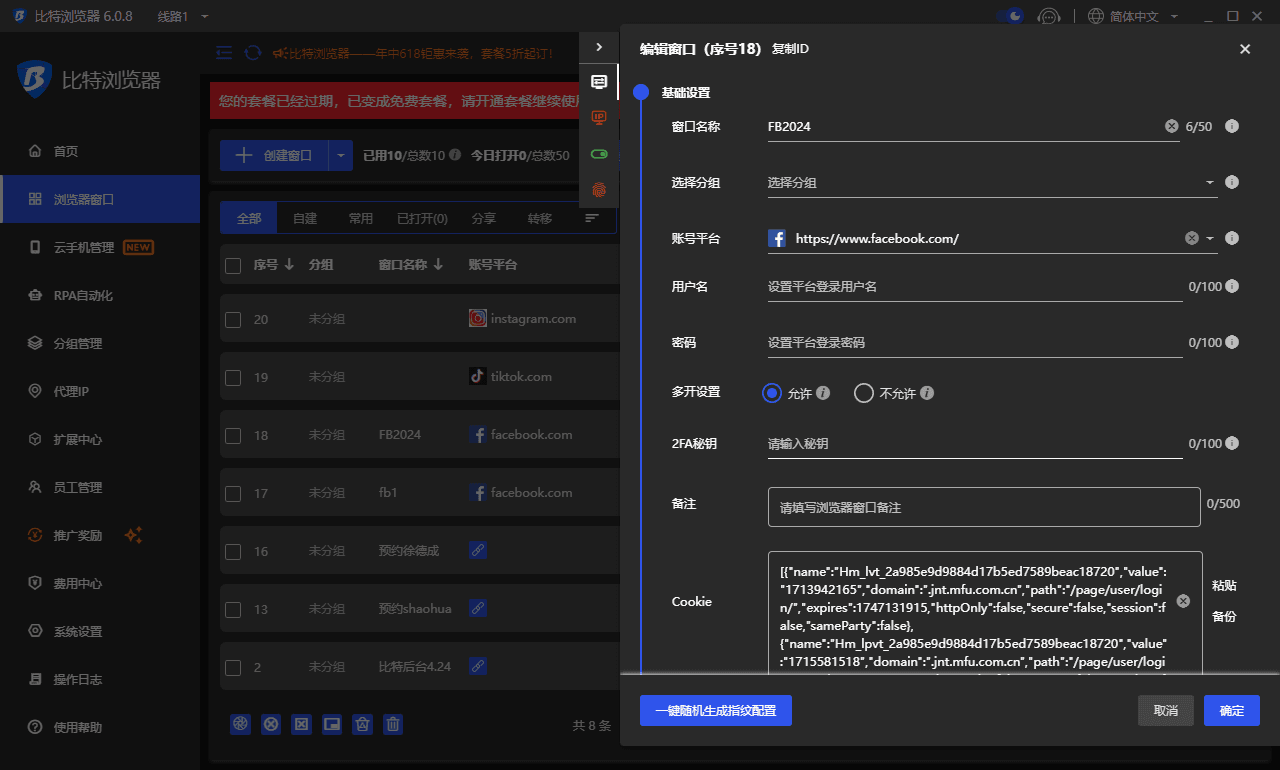Select the 允许 multi-open radio button
1280x770 pixels.
(x=771, y=393)
